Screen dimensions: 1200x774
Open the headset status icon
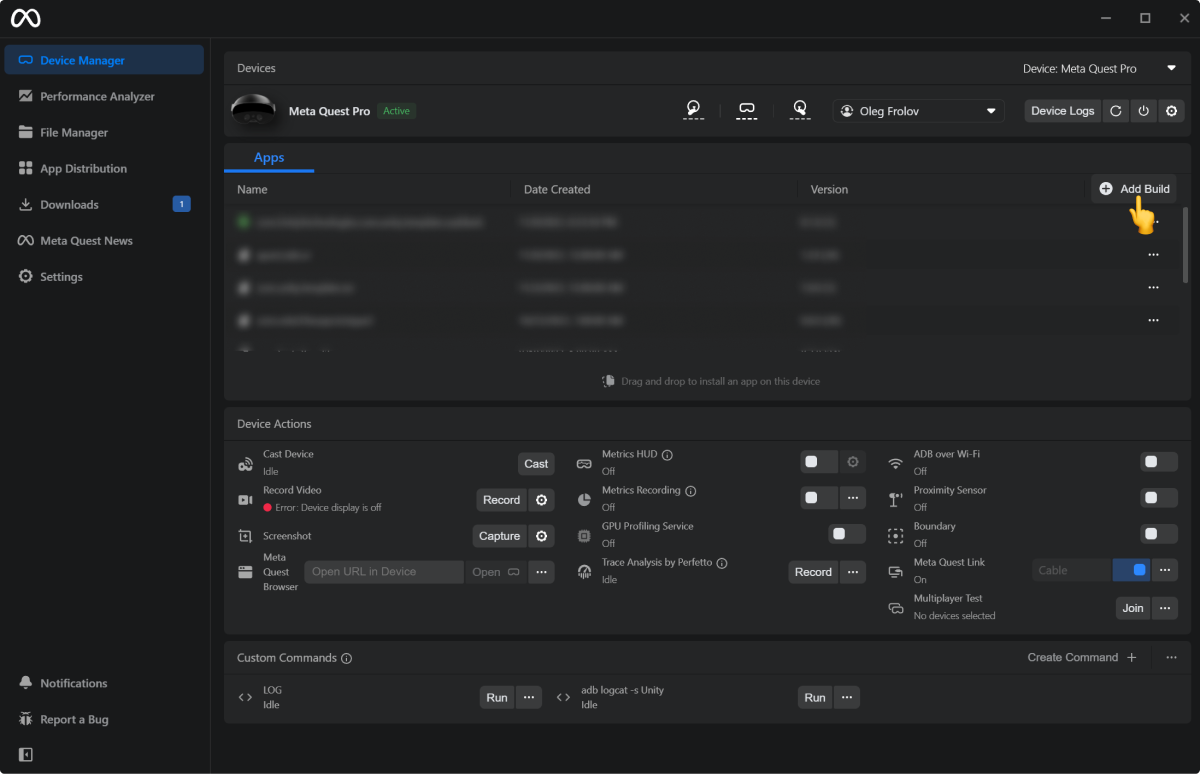(746, 109)
